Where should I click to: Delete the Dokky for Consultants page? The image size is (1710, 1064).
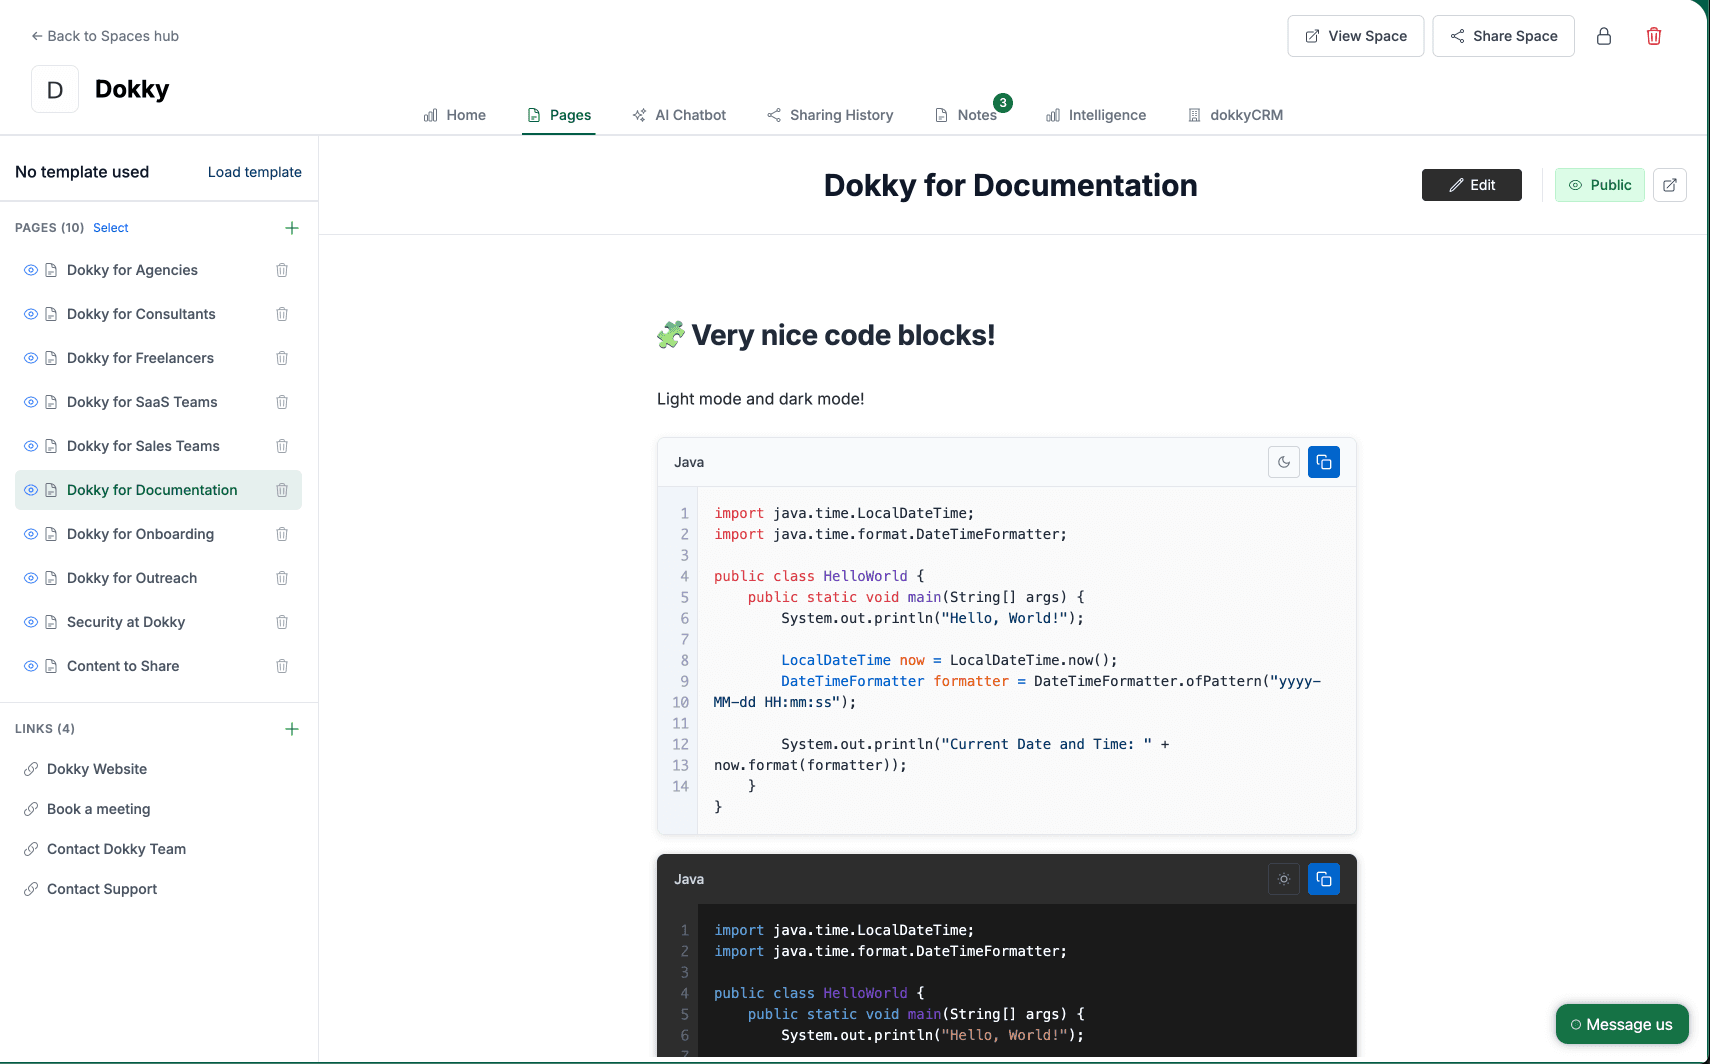tap(282, 314)
